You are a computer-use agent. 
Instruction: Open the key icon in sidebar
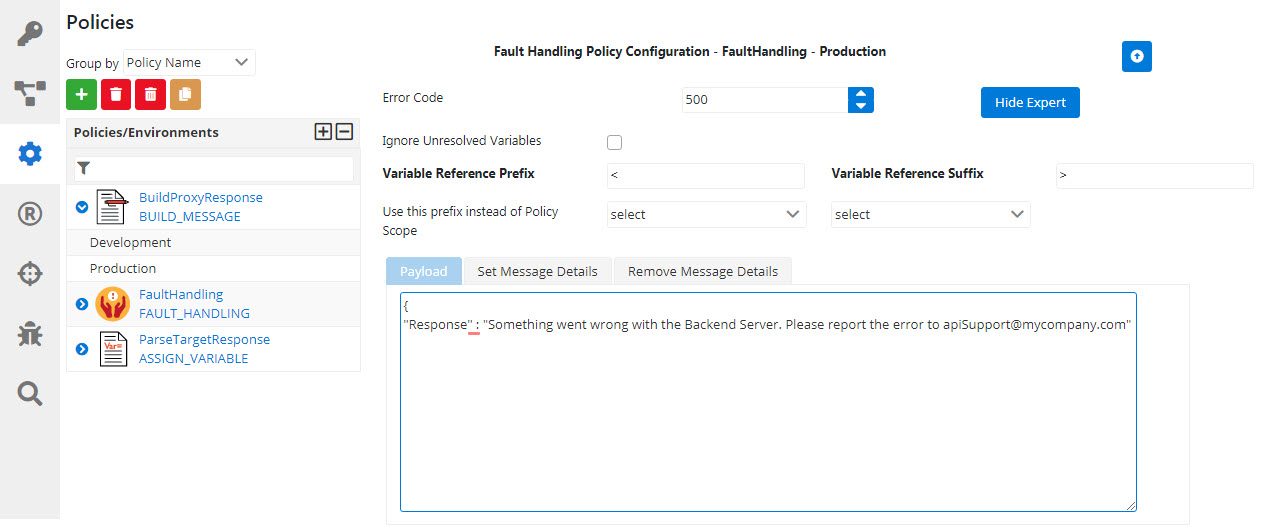pyautogui.click(x=30, y=33)
